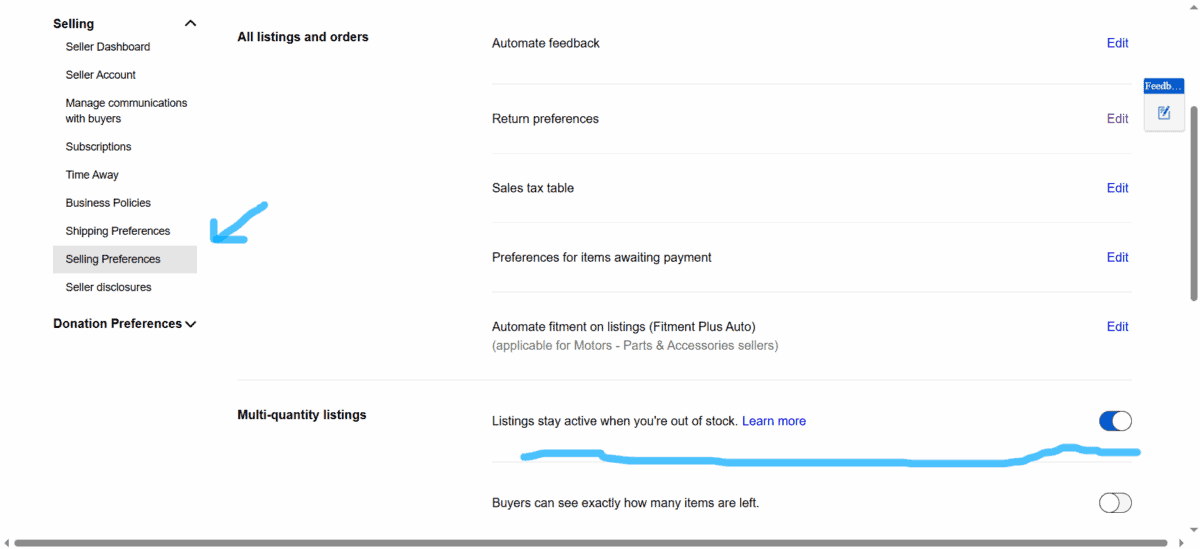Screen dimensions: 1200x549
Task: Collapse the Selling section chevron
Action: 190,23
